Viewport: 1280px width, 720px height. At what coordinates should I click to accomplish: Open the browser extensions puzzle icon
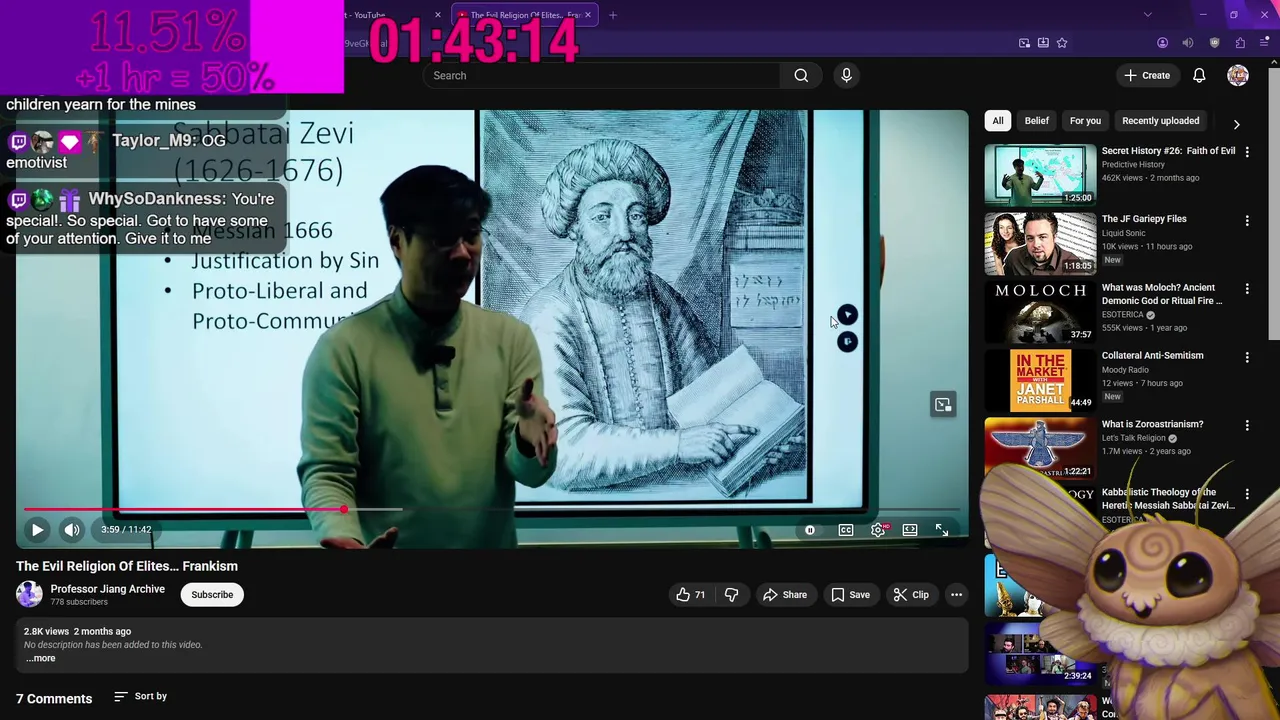pos(1240,43)
